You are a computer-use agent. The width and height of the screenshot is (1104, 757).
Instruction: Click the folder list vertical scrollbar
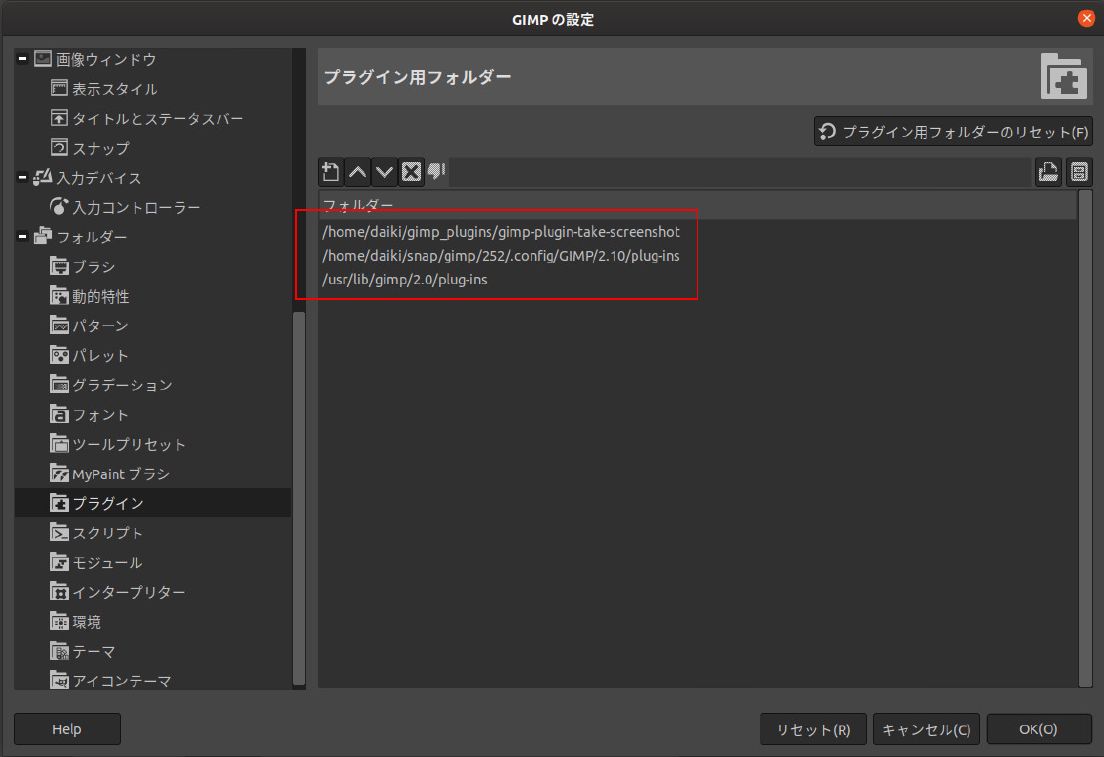coord(1085,438)
